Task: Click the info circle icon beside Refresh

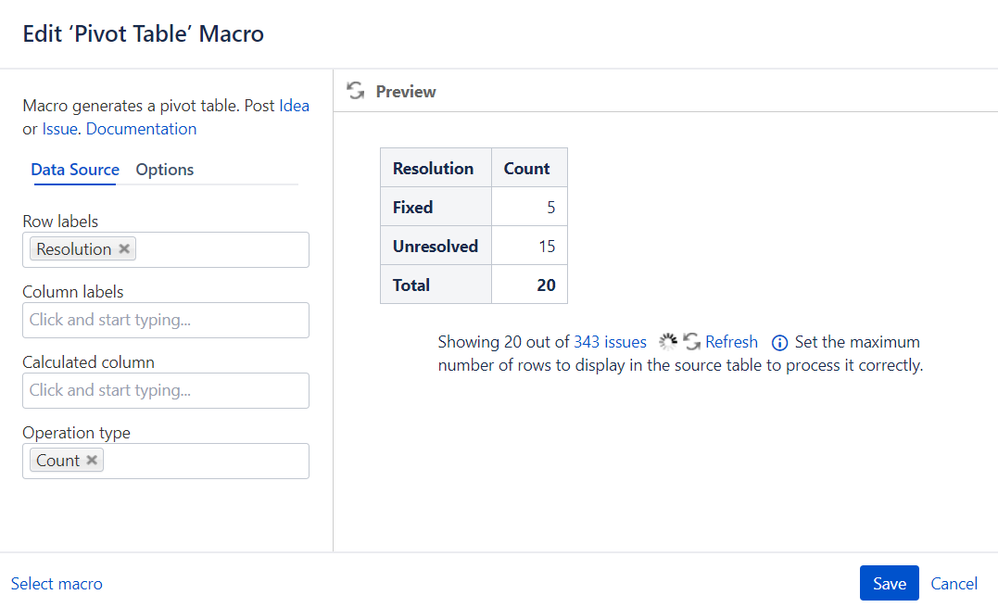Action: coord(780,343)
